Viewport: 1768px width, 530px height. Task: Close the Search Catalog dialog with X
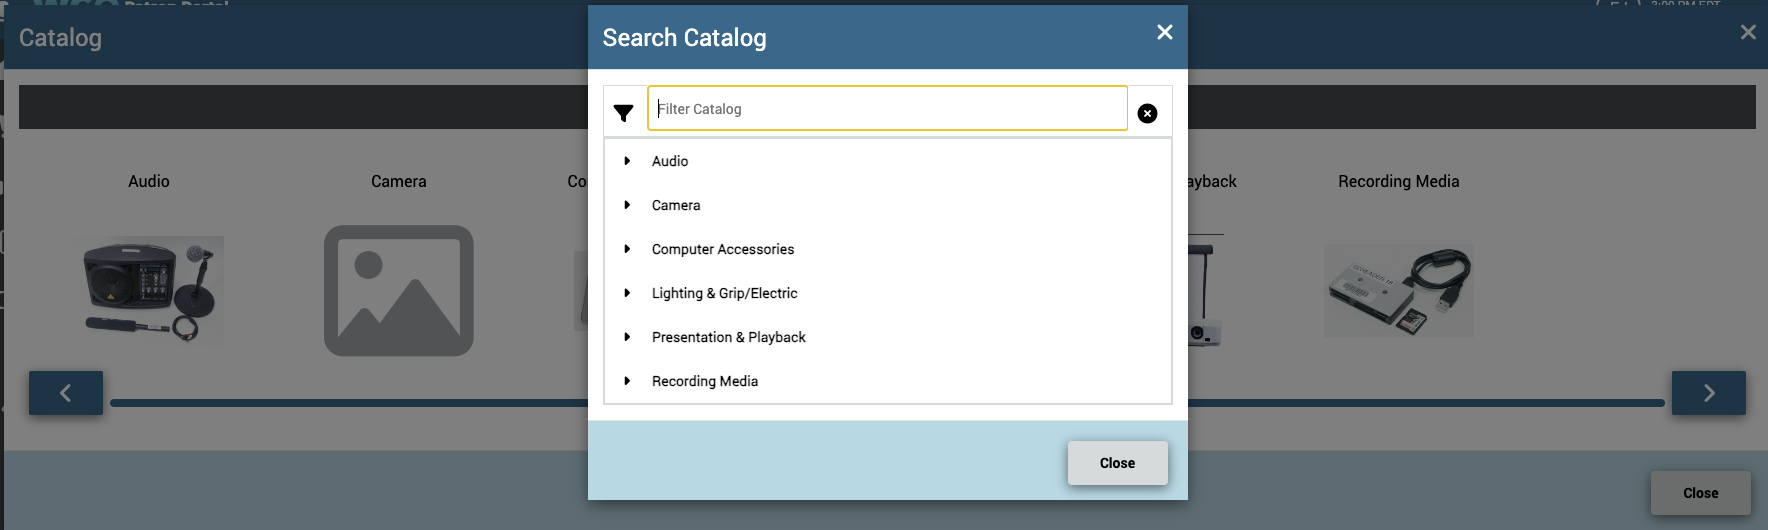[x=1164, y=32]
